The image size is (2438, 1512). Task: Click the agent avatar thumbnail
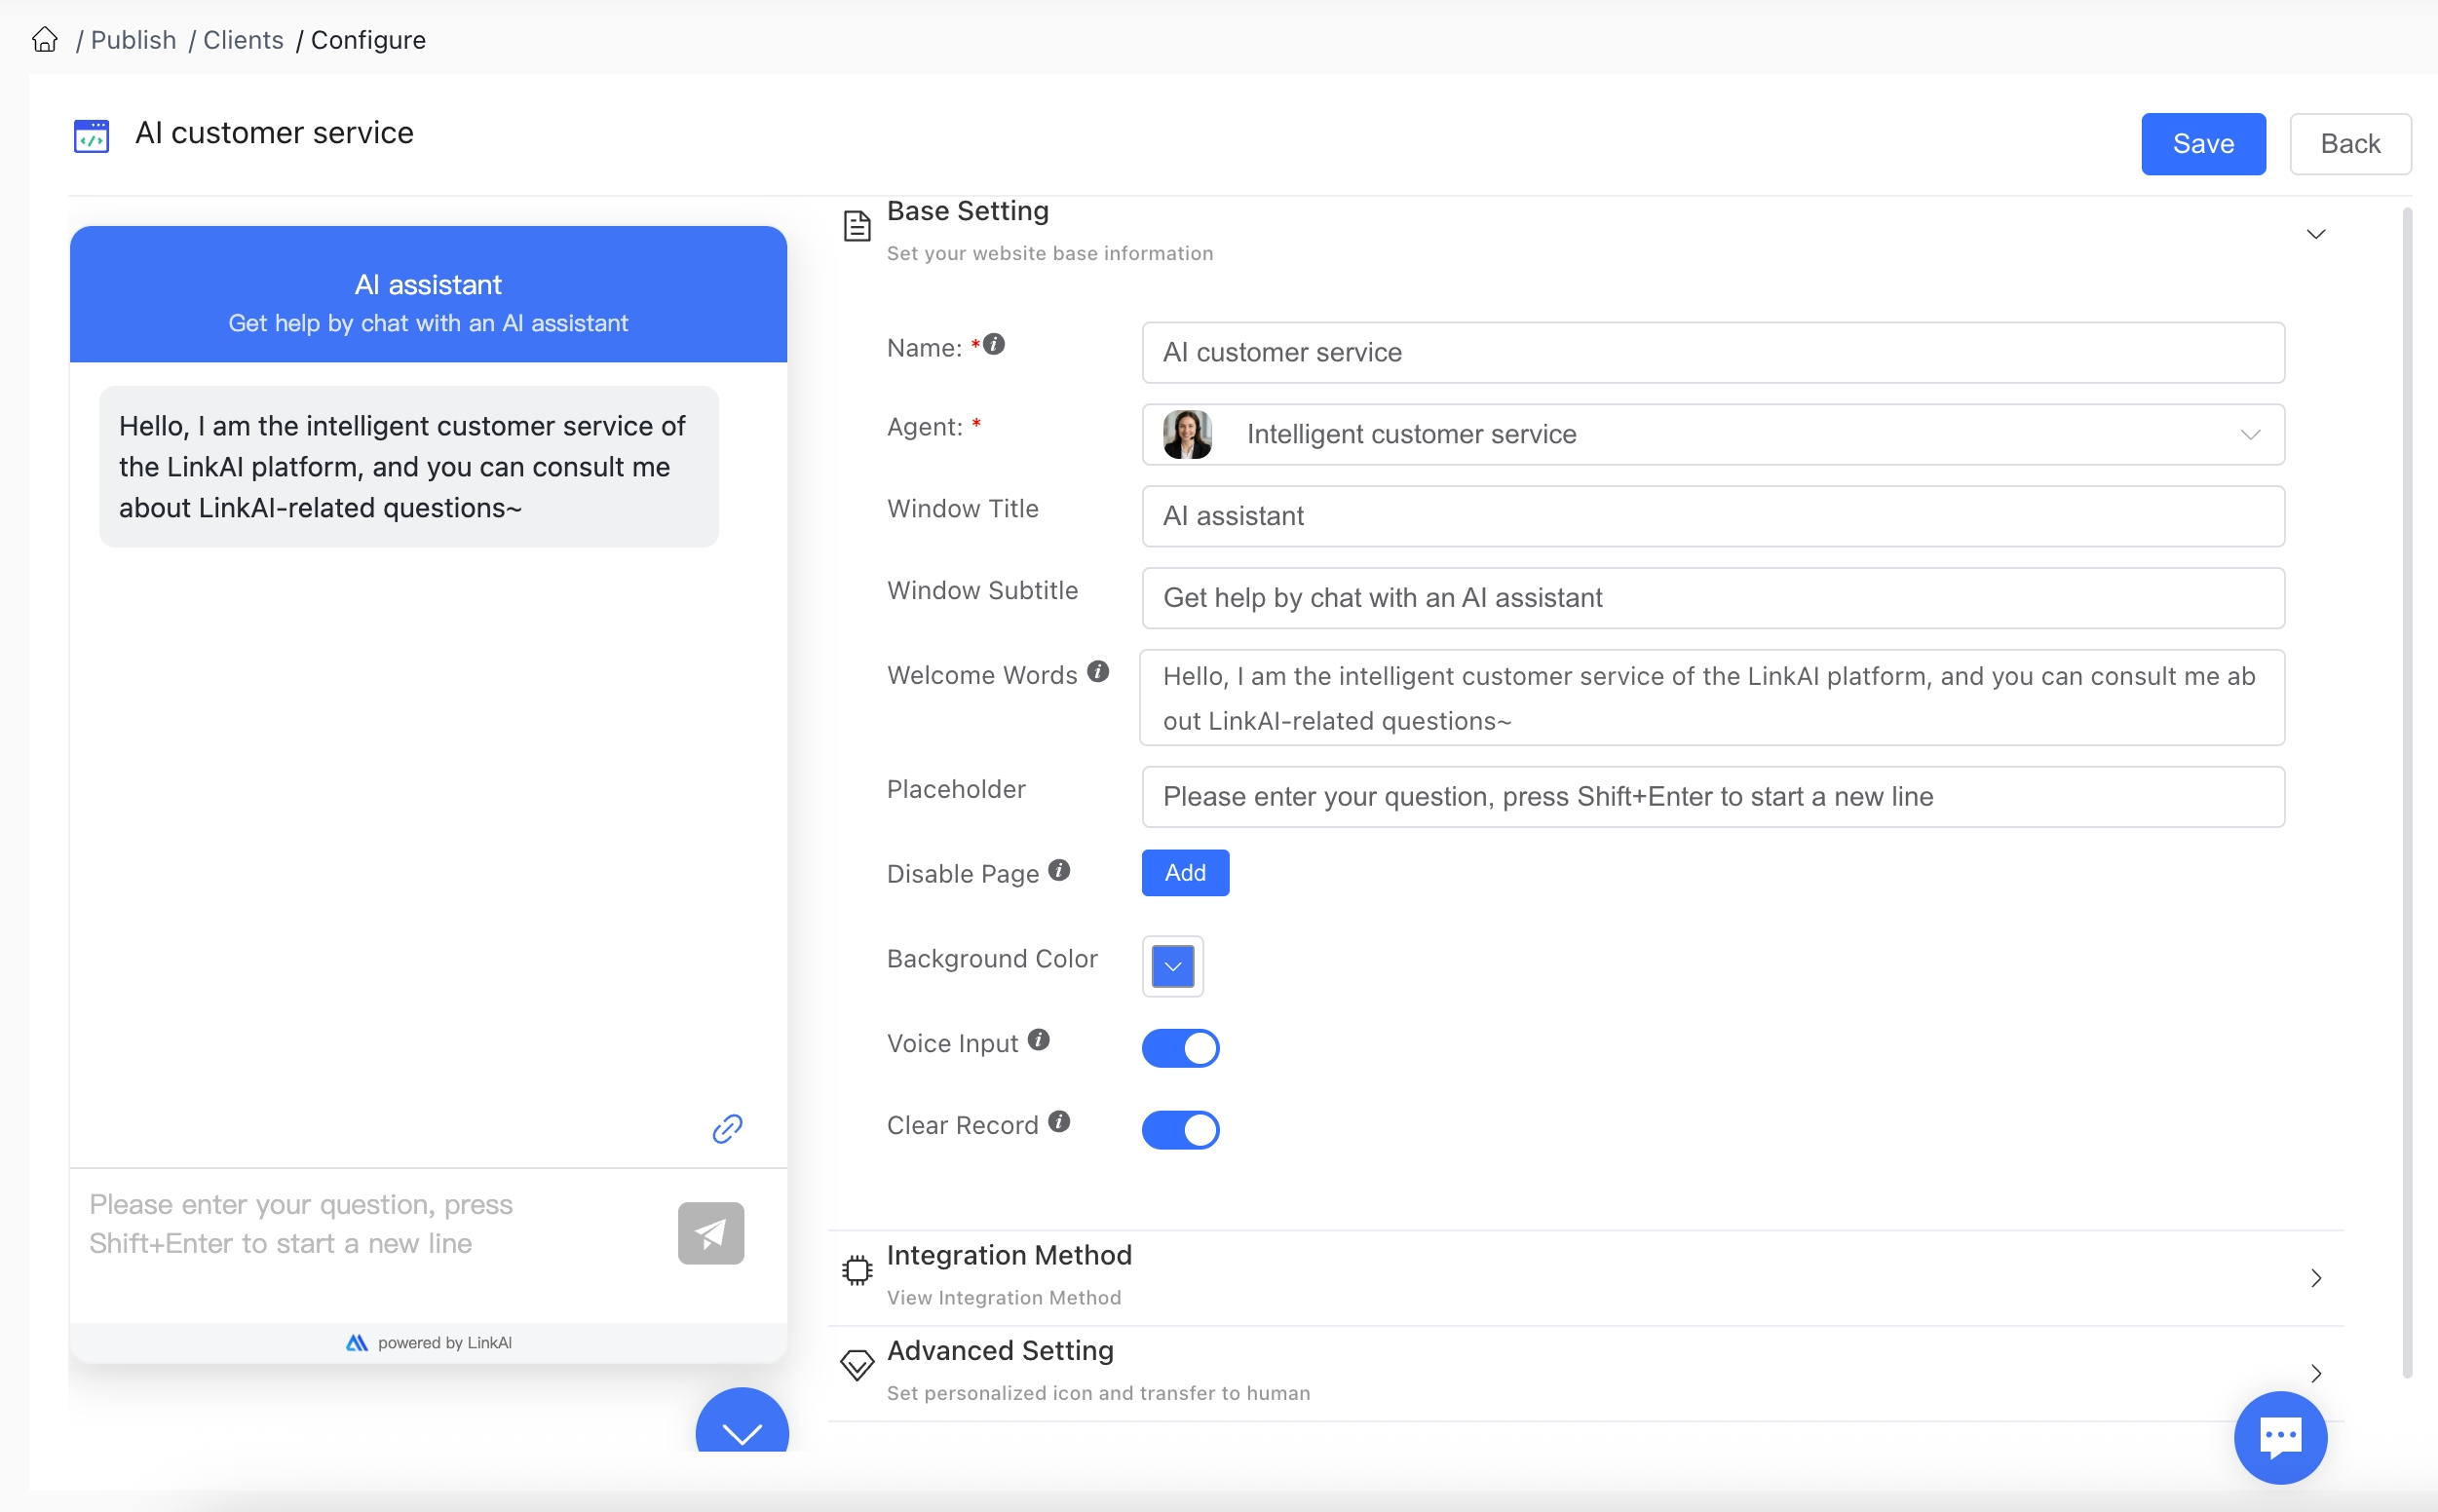pyautogui.click(x=1187, y=434)
